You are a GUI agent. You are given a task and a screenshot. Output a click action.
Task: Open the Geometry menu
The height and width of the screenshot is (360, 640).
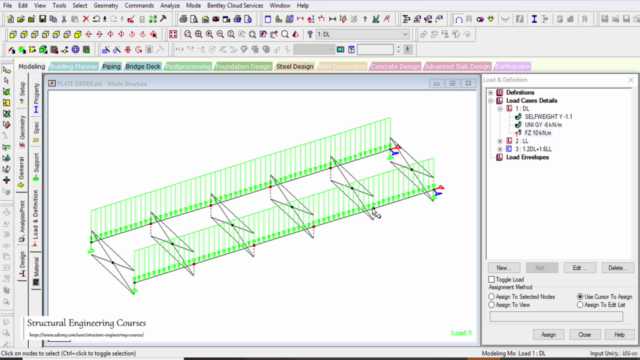click(x=106, y=6)
